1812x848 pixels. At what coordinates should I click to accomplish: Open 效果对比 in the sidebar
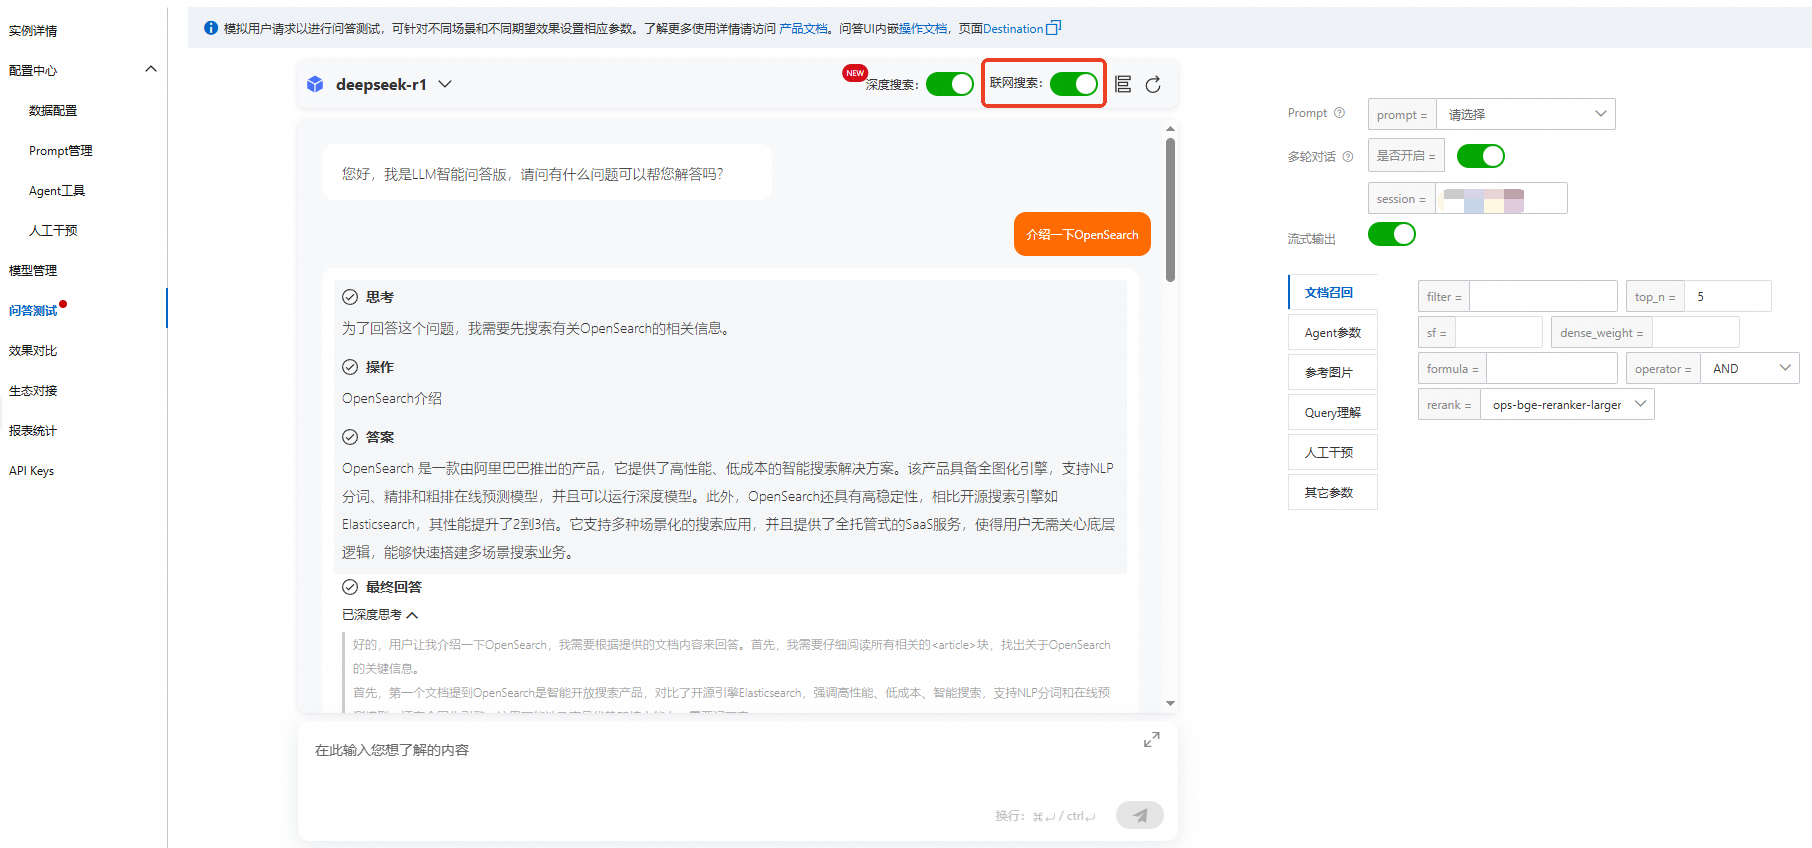tap(33, 351)
